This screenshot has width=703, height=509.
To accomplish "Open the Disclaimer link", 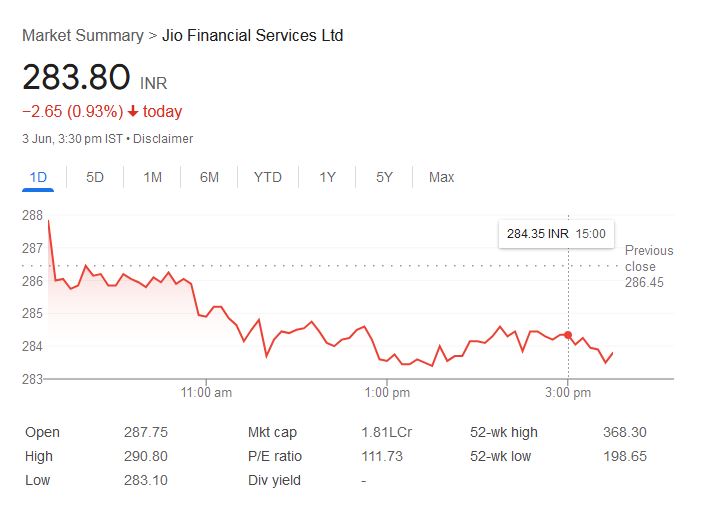I will point(163,139).
